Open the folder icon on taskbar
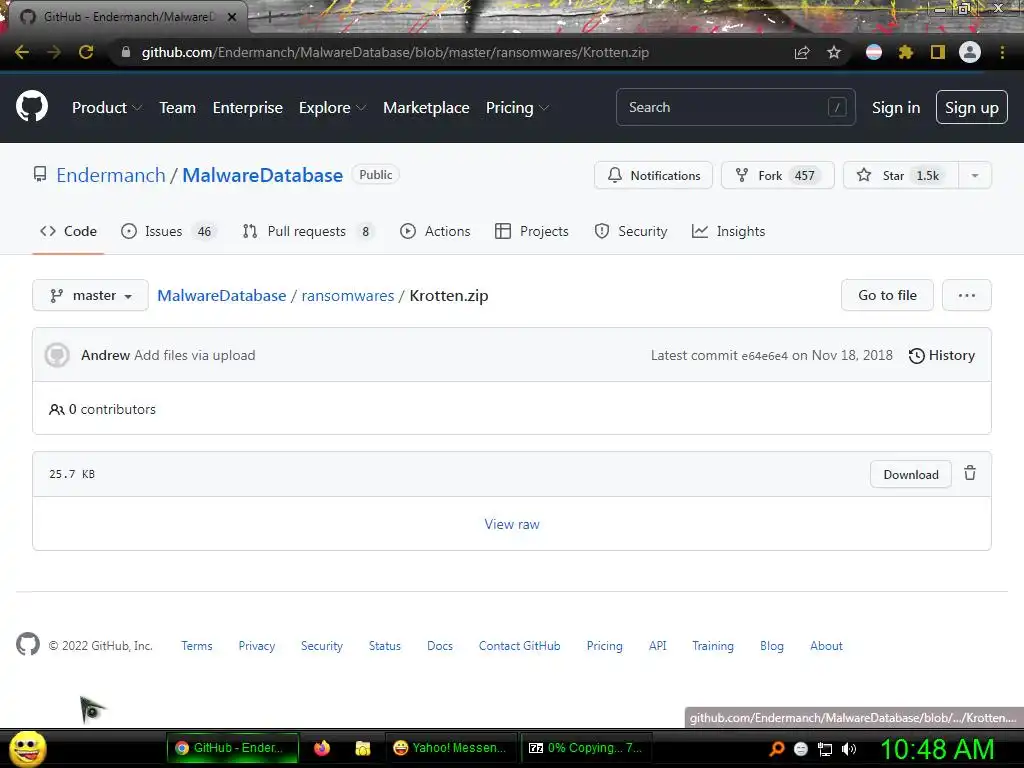Screen dimensions: 1024x768 [x=362, y=748]
